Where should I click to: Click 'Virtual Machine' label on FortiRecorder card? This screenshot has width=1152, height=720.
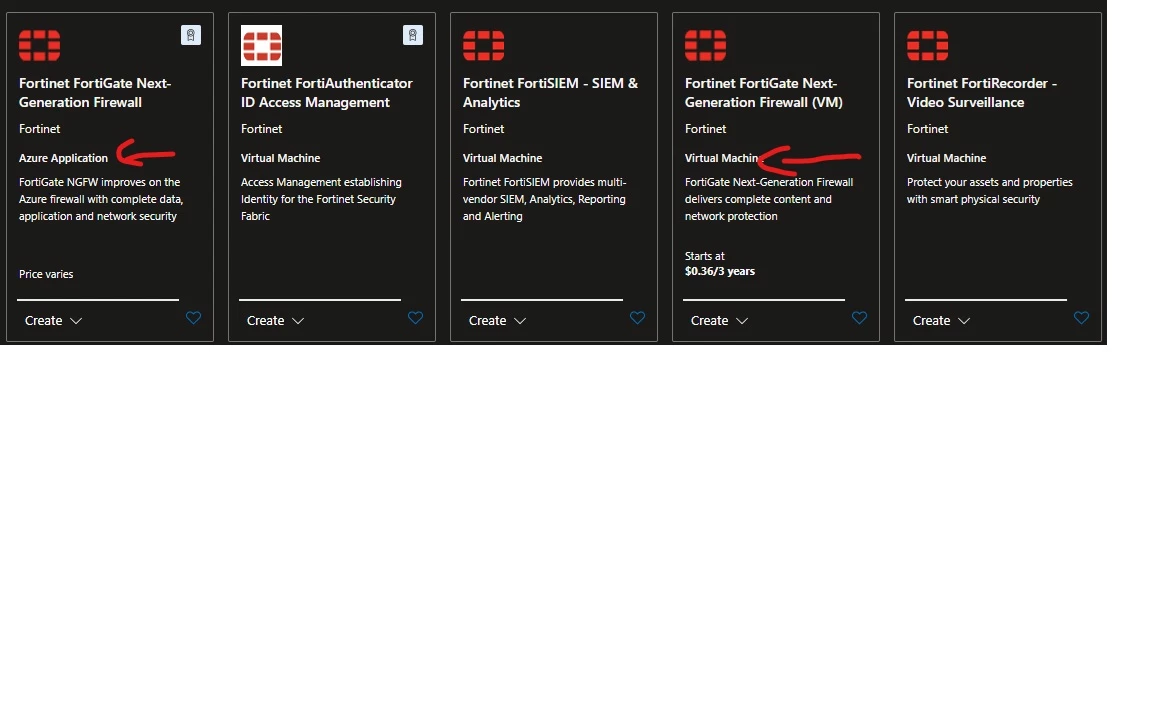946,158
